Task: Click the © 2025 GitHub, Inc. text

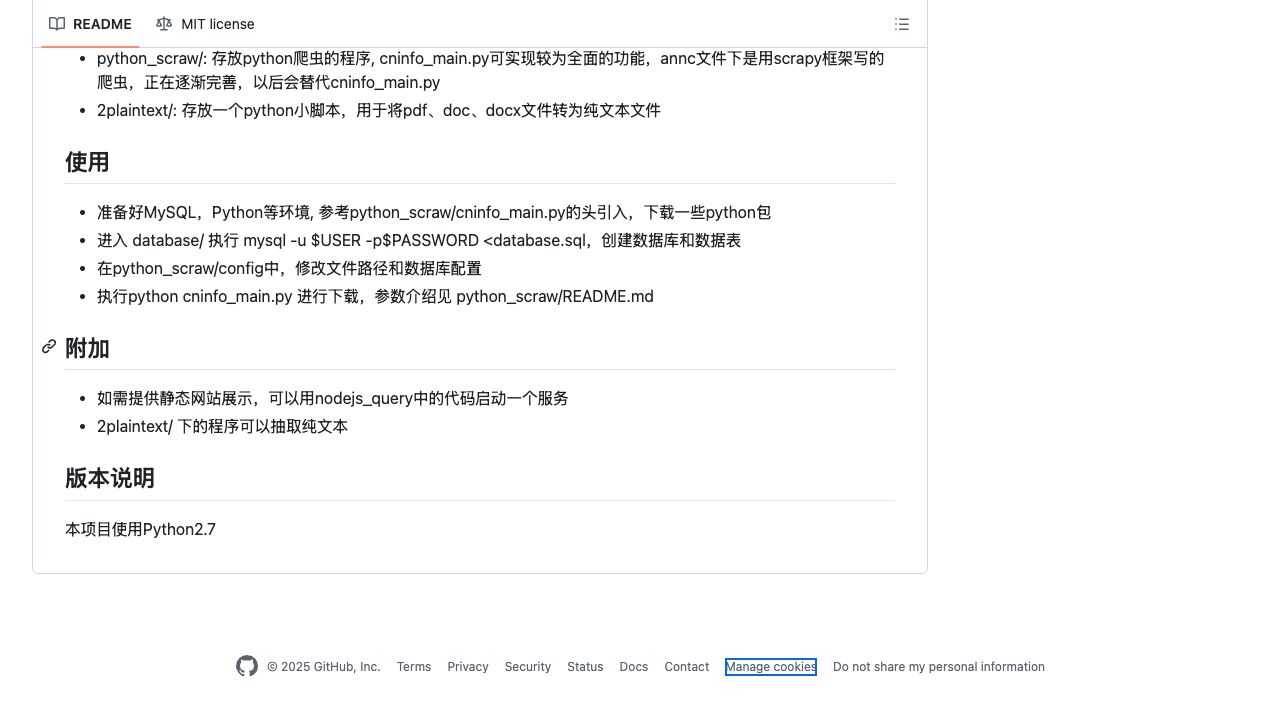Action: (x=323, y=667)
